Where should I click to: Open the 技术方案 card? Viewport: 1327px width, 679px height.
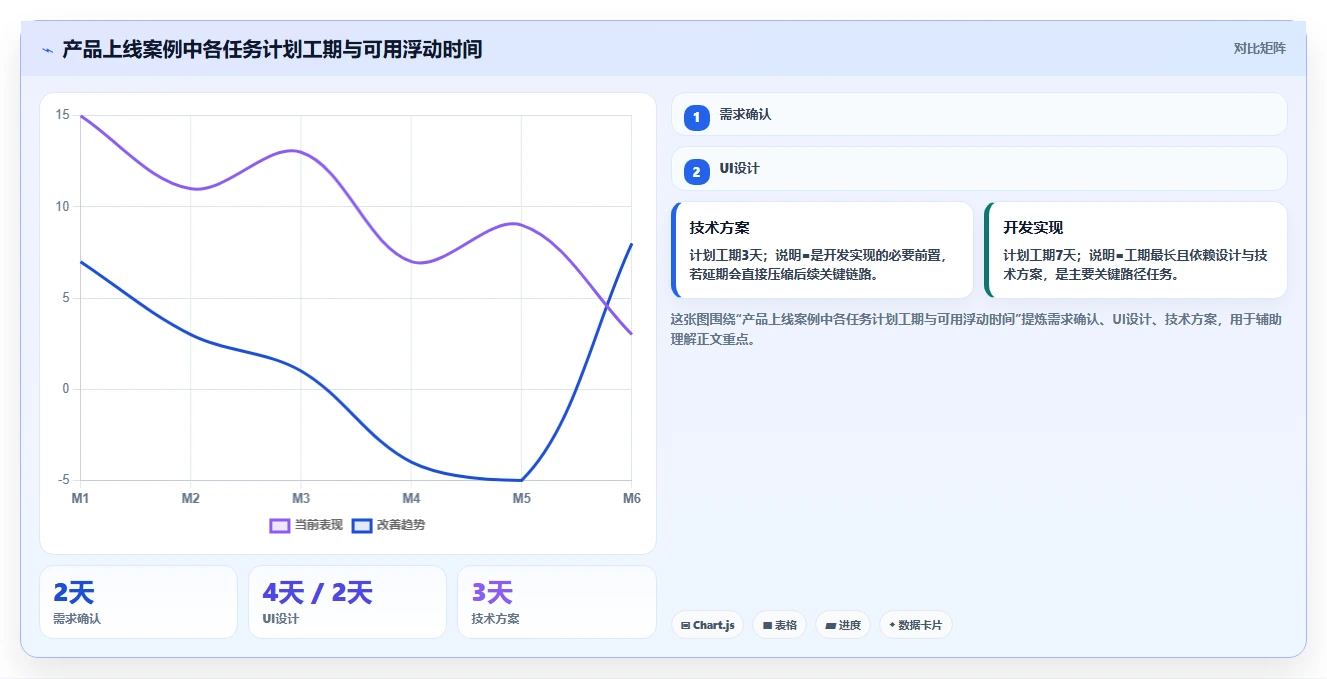(822, 250)
